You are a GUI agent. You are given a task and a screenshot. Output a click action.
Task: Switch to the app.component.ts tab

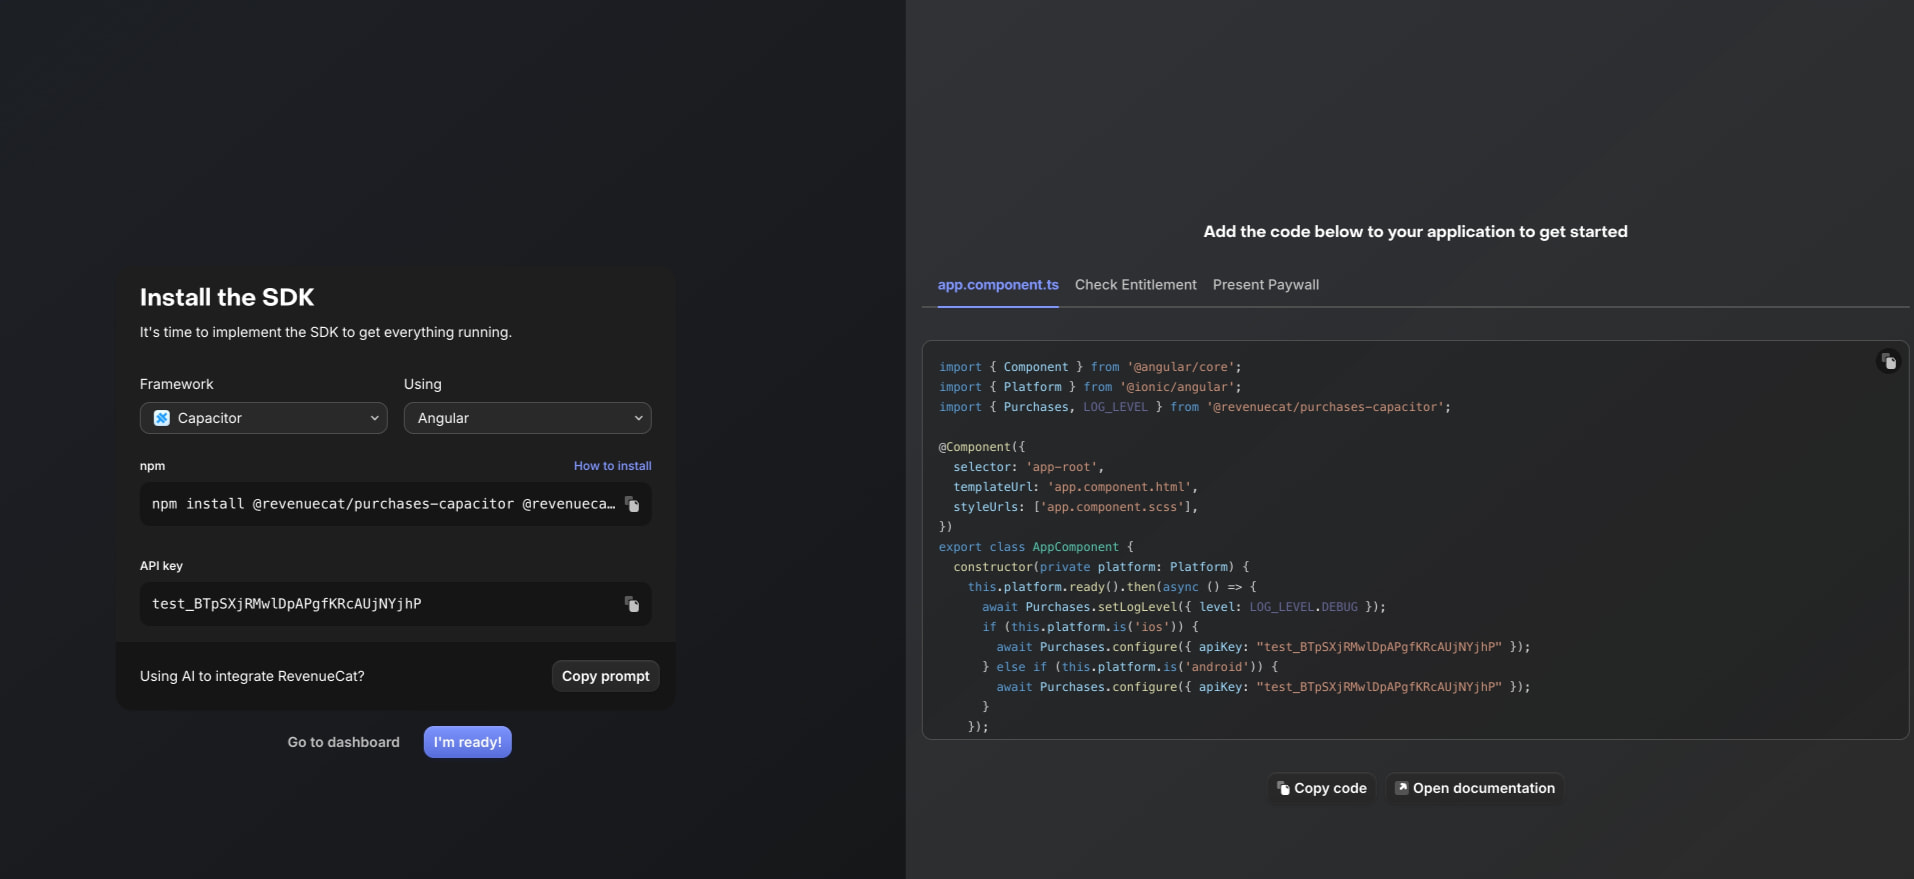coord(998,285)
